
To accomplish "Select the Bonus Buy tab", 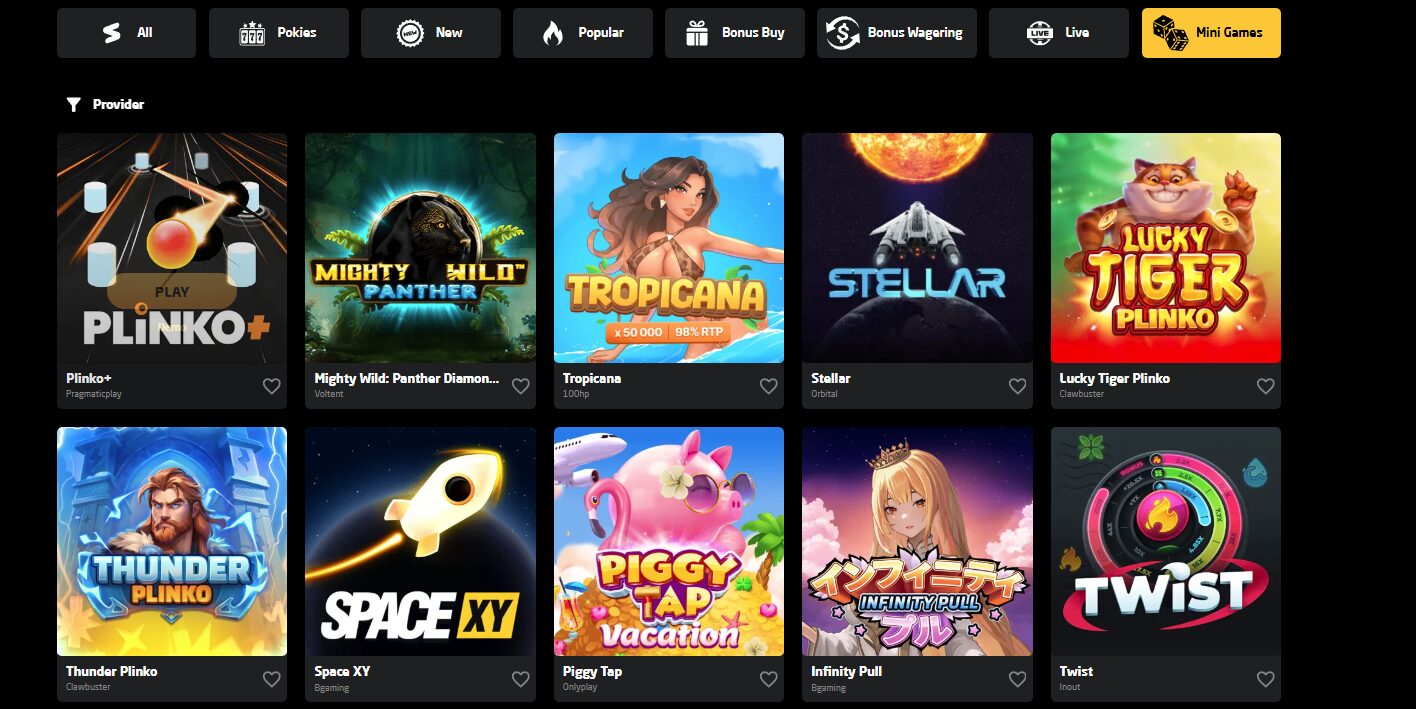I will point(735,33).
